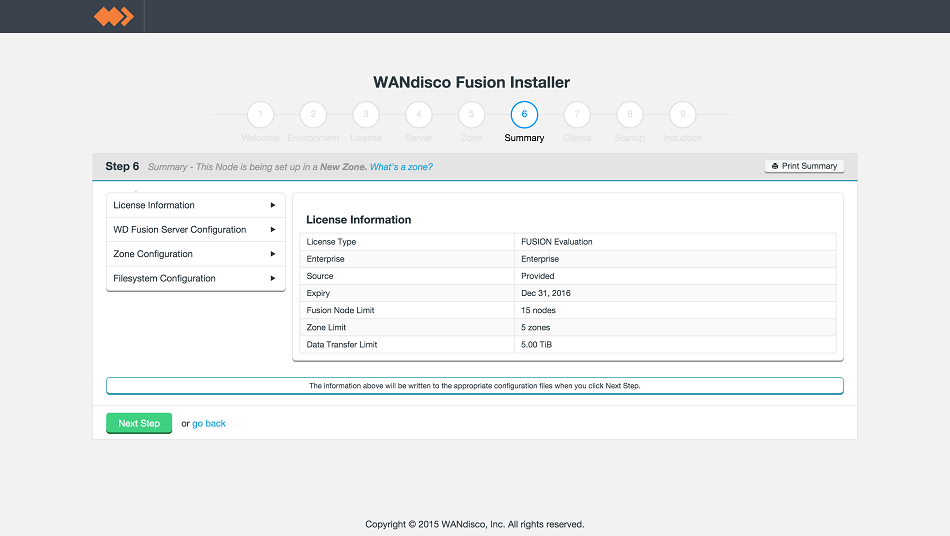The width and height of the screenshot is (950, 536).
Task: Go to step 8 Startup circle
Action: point(629,114)
